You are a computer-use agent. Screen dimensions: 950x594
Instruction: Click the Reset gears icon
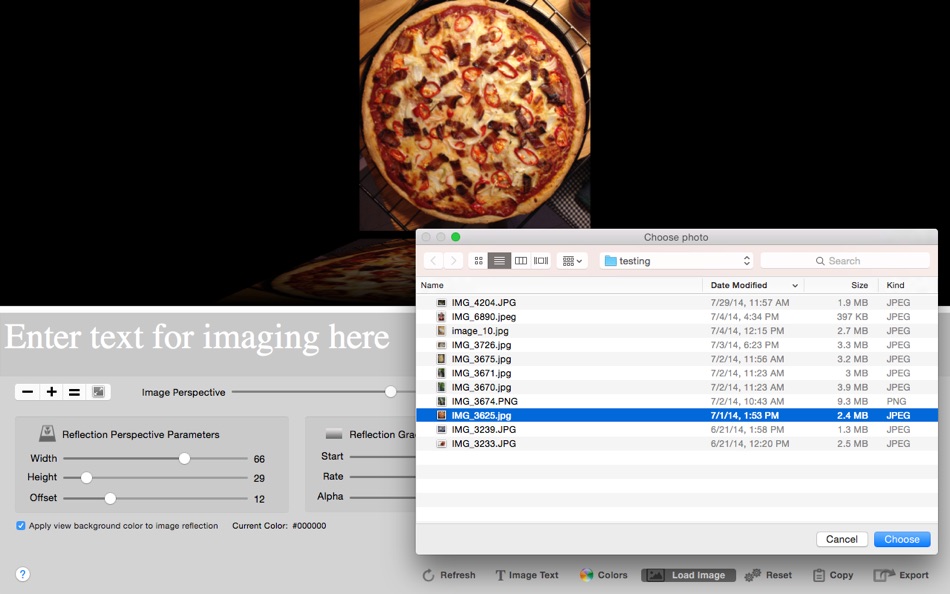(754, 575)
